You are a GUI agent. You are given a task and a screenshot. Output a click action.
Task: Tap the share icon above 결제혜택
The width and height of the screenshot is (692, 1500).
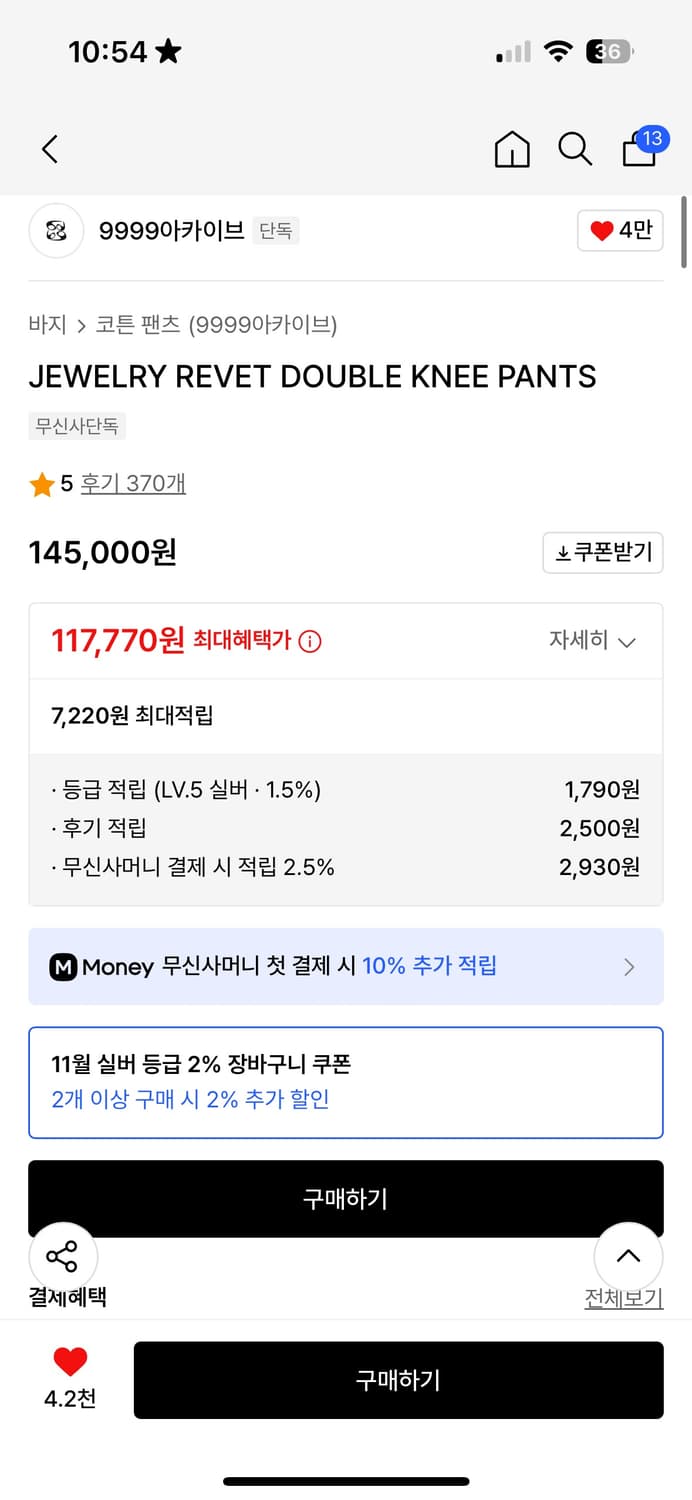tap(63, 1257)
